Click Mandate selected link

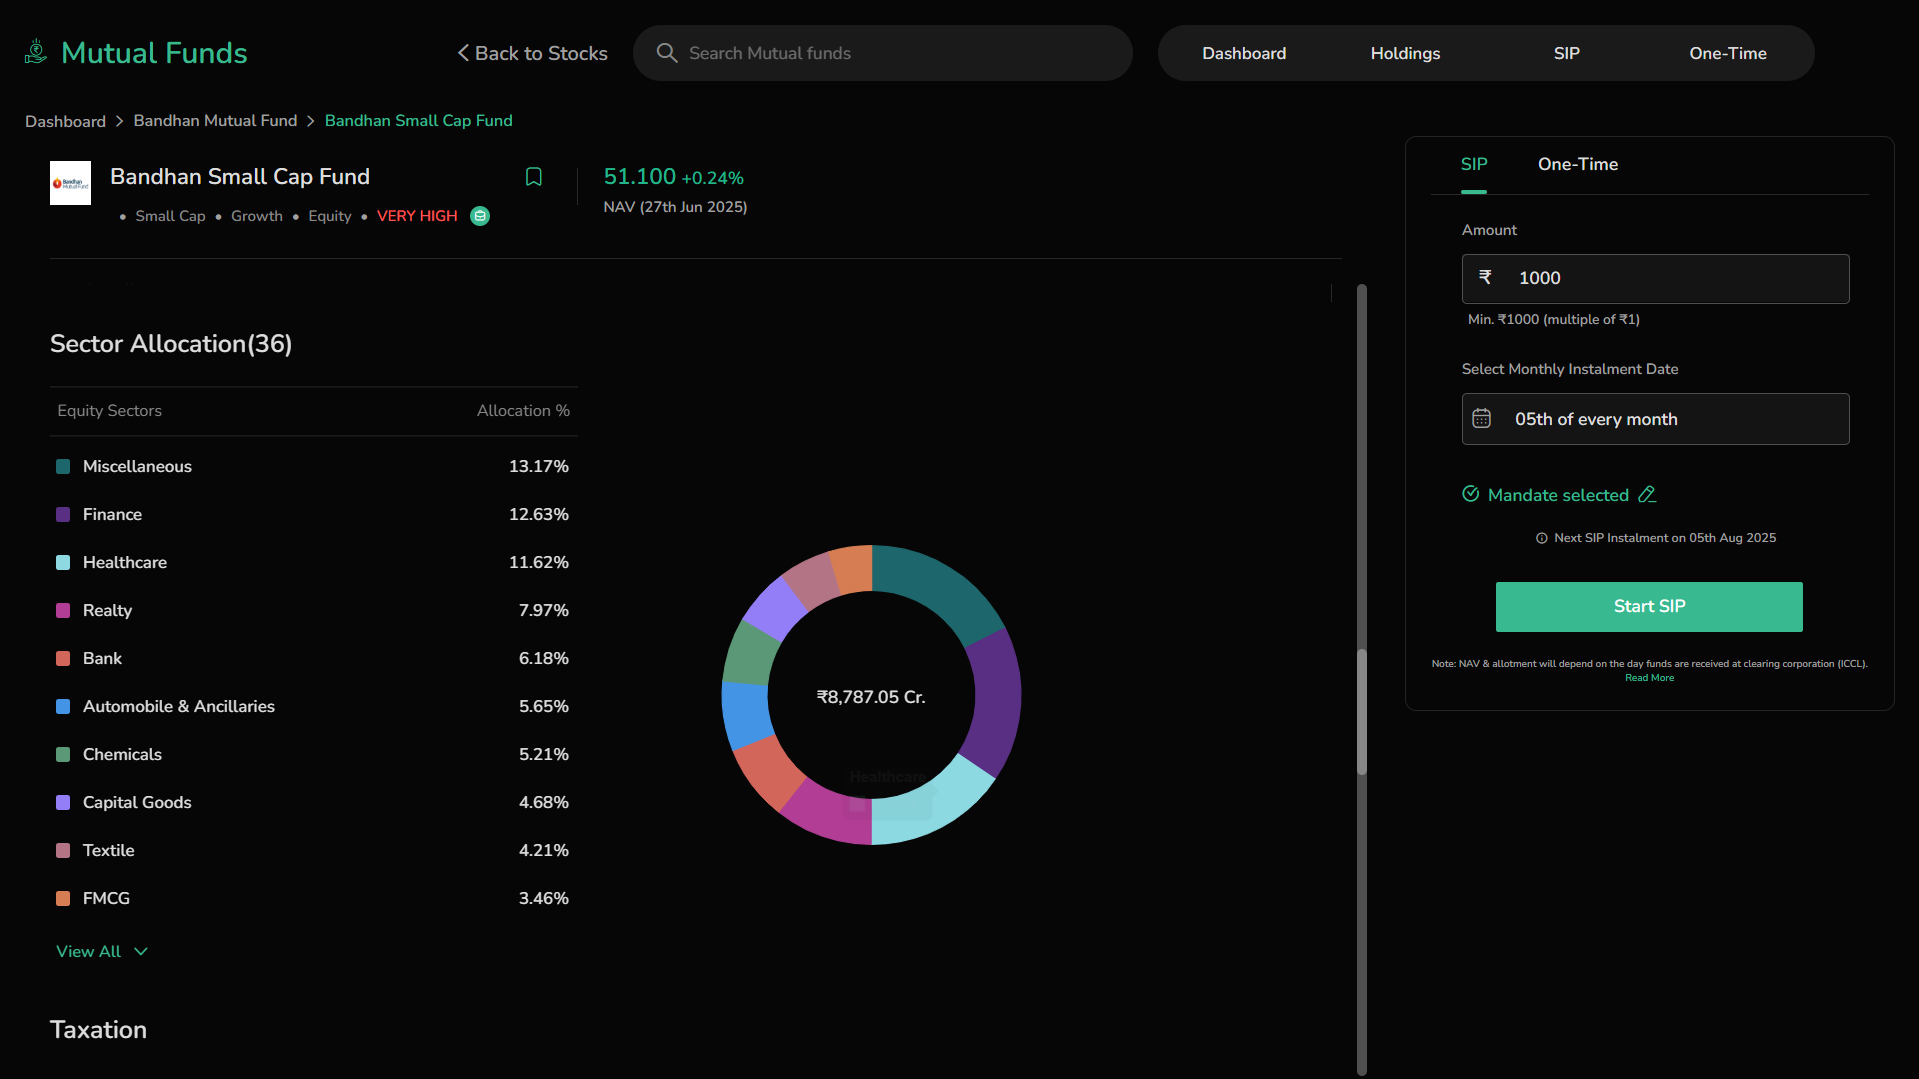click(x=1558, y=495)
